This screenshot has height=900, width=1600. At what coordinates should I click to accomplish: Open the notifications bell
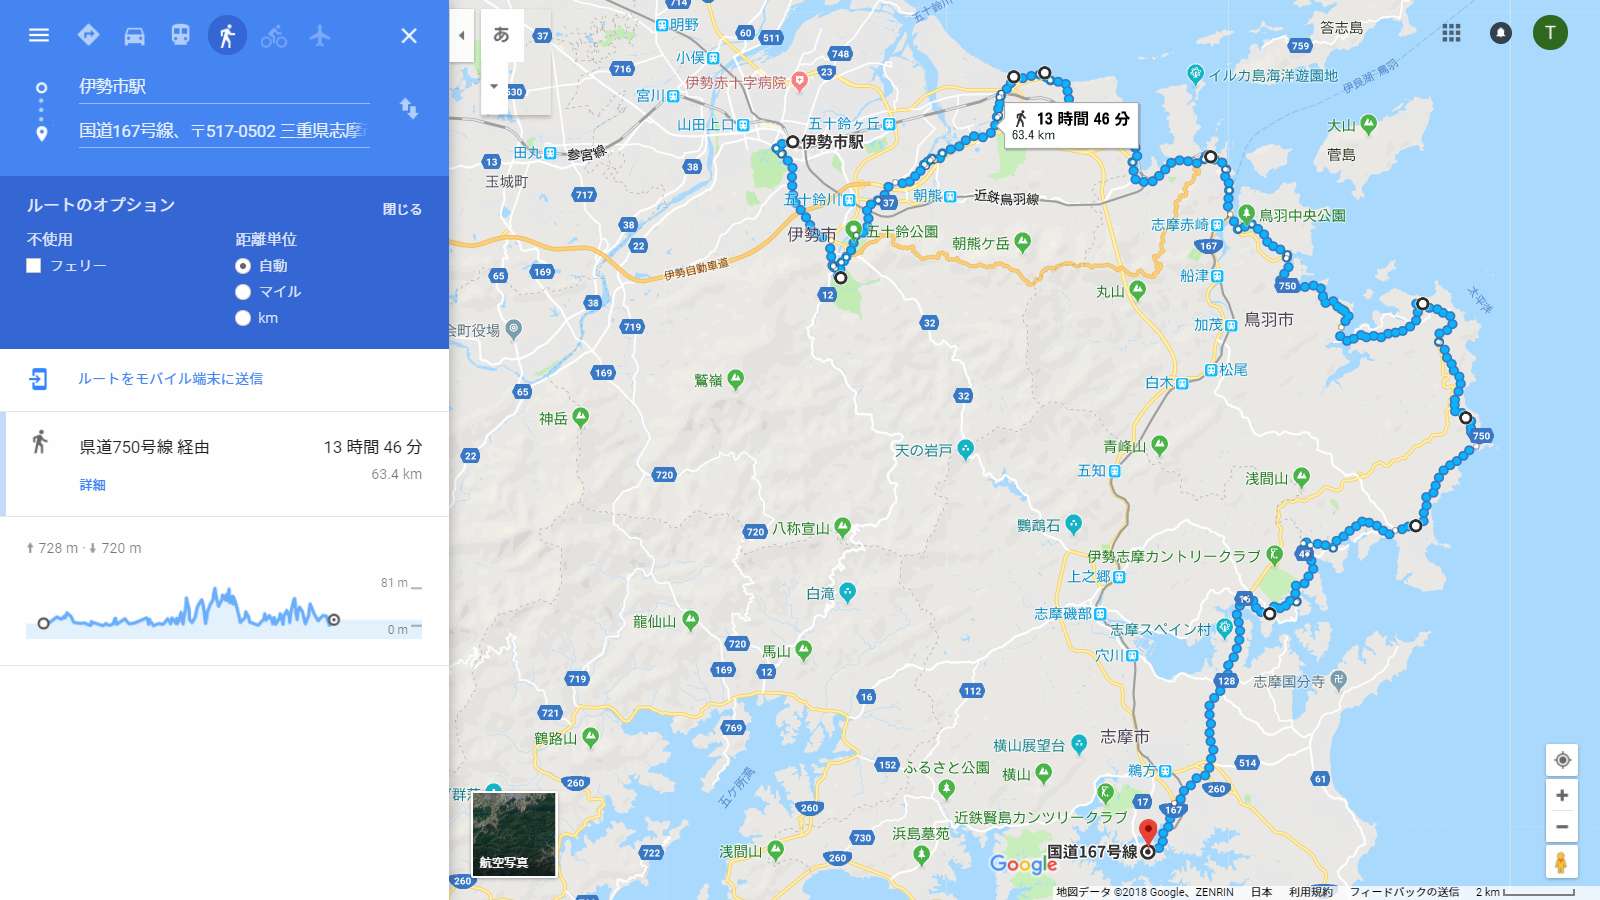pyautogui.click(x=1501, y=33)
